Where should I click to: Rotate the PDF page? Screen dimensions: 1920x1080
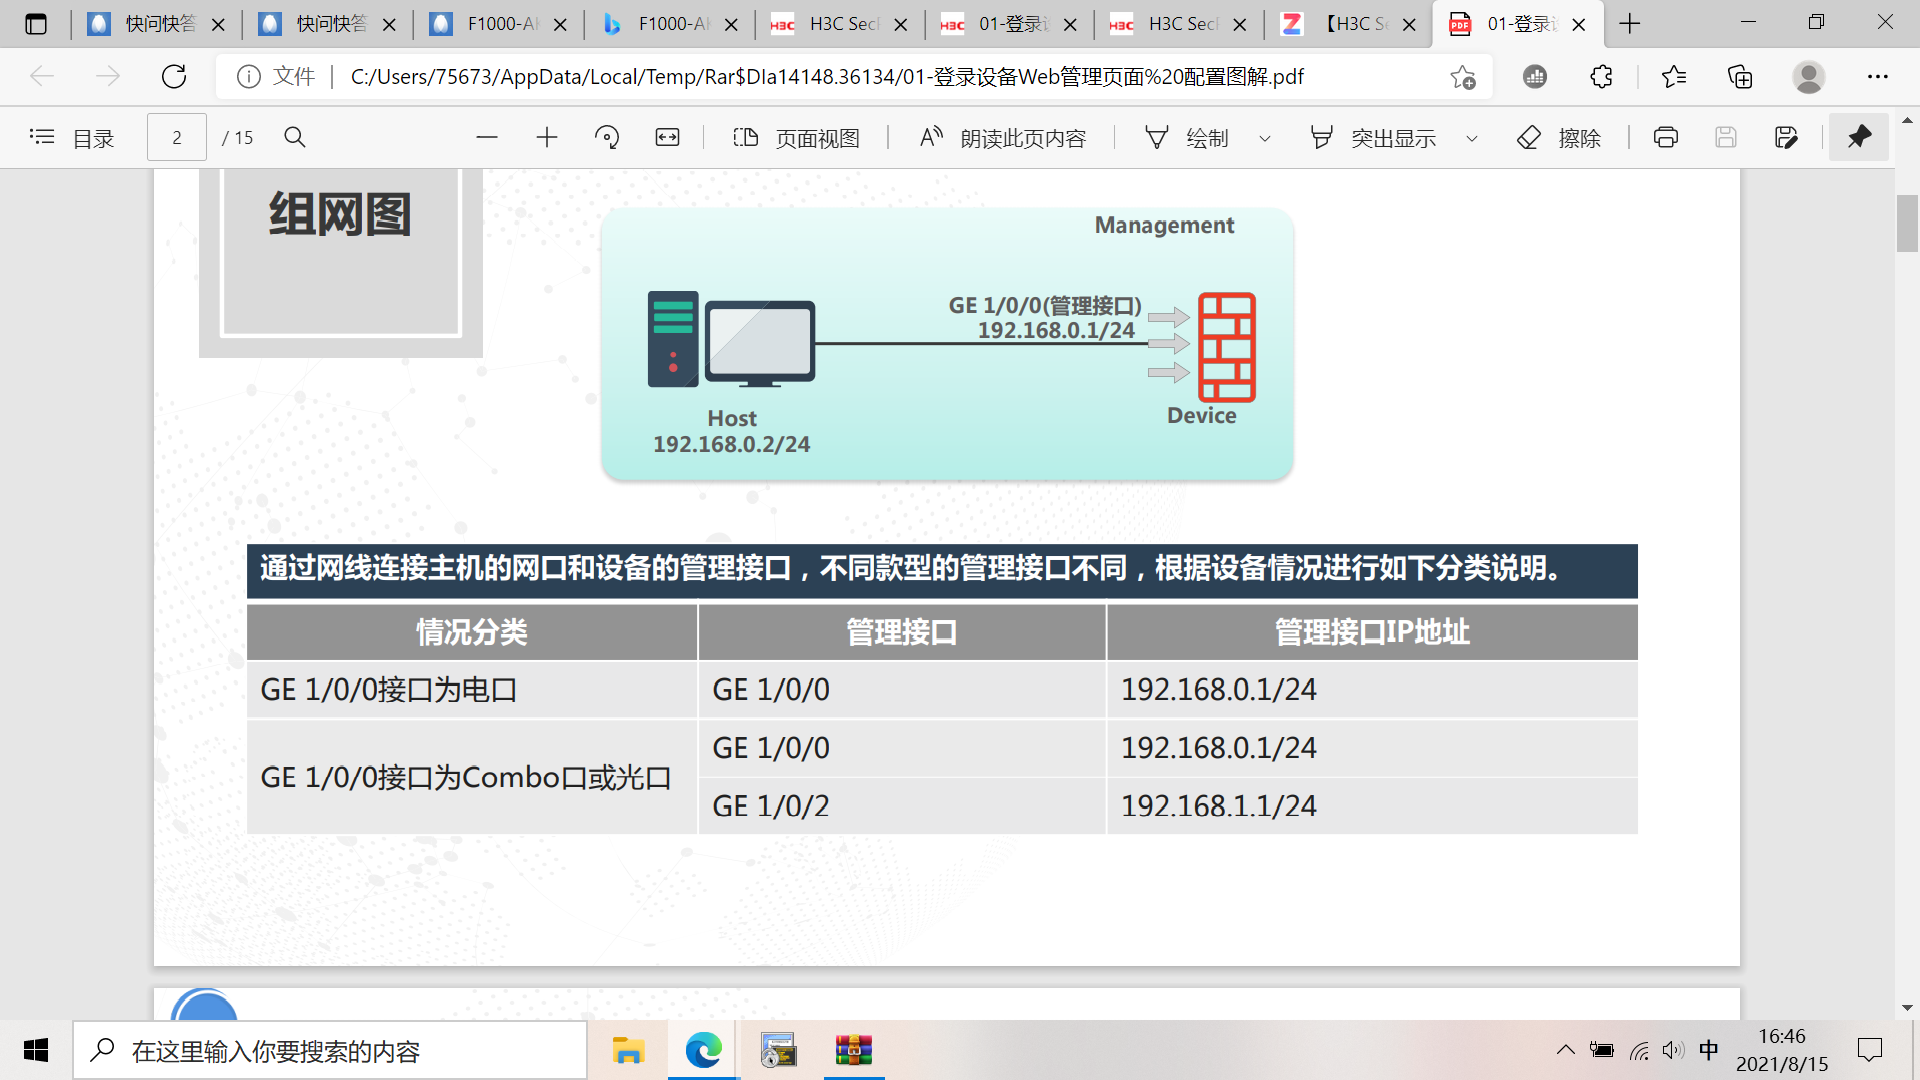[x=607, y=138]
